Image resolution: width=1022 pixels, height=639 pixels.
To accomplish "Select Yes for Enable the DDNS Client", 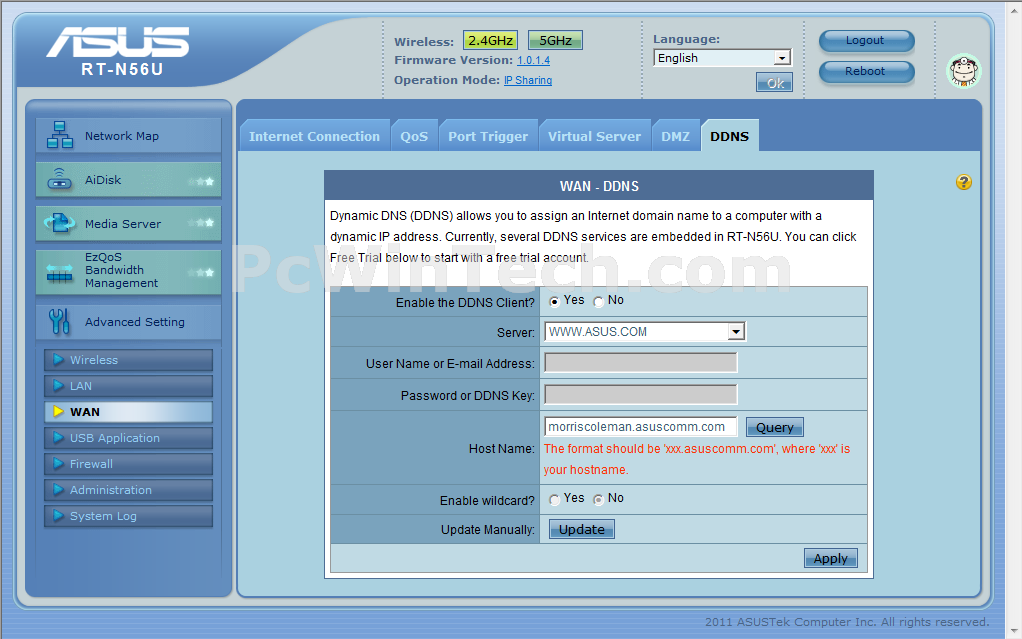I will click(554, 302).
